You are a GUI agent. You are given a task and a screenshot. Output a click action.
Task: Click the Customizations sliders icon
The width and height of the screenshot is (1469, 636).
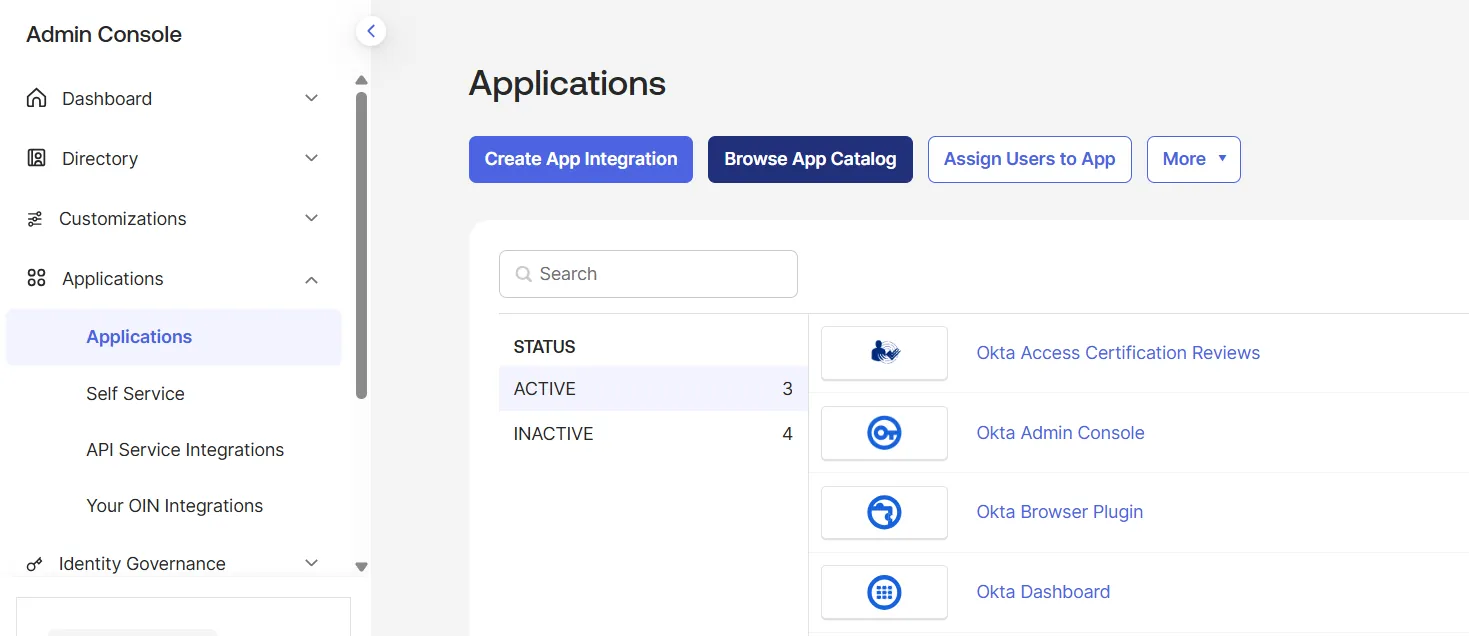tap(35, 219)
